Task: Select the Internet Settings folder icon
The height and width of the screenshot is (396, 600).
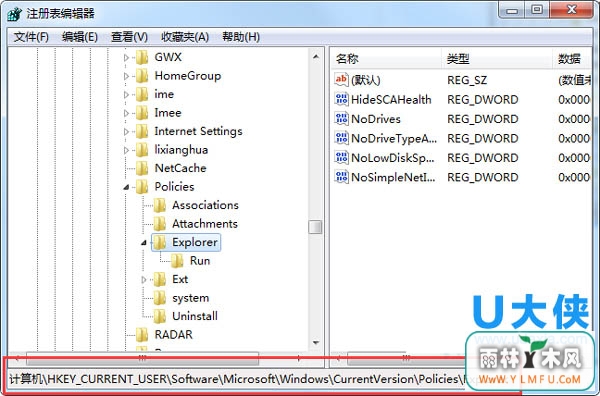Action: point(142,131)
